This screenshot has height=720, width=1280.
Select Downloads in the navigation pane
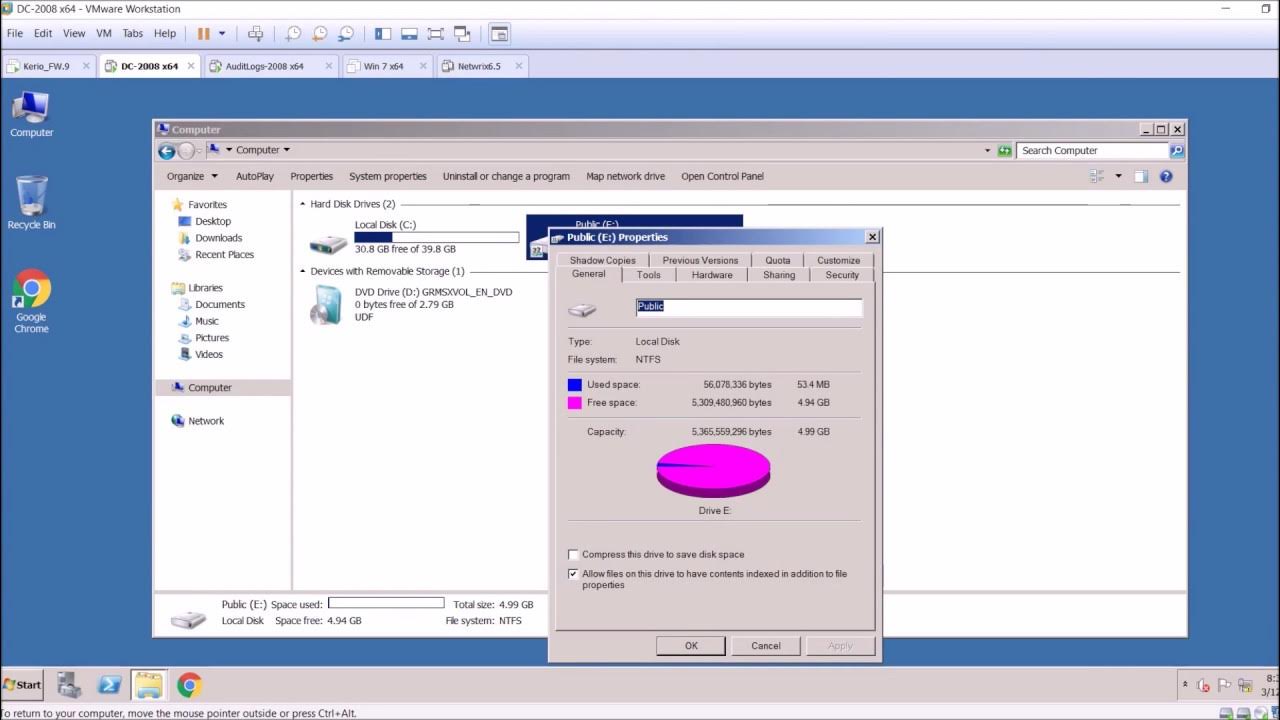(218, 238)
